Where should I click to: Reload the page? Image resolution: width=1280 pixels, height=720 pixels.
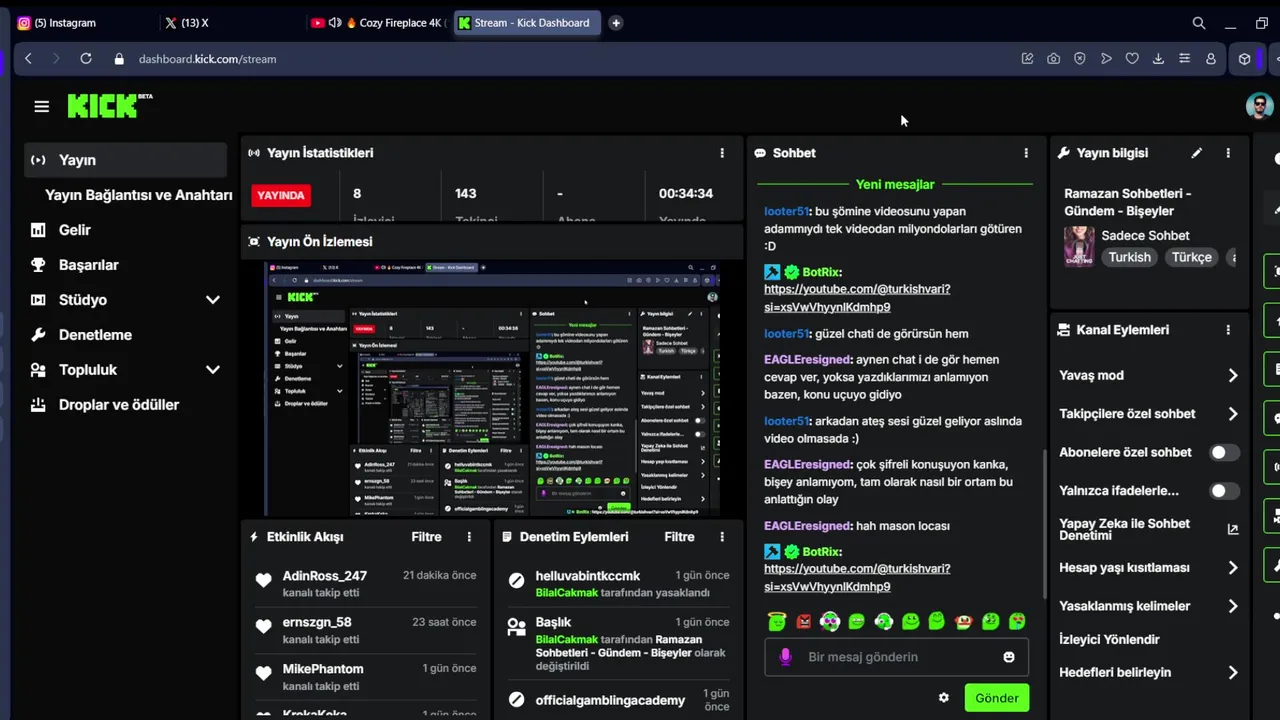point(86,59)
